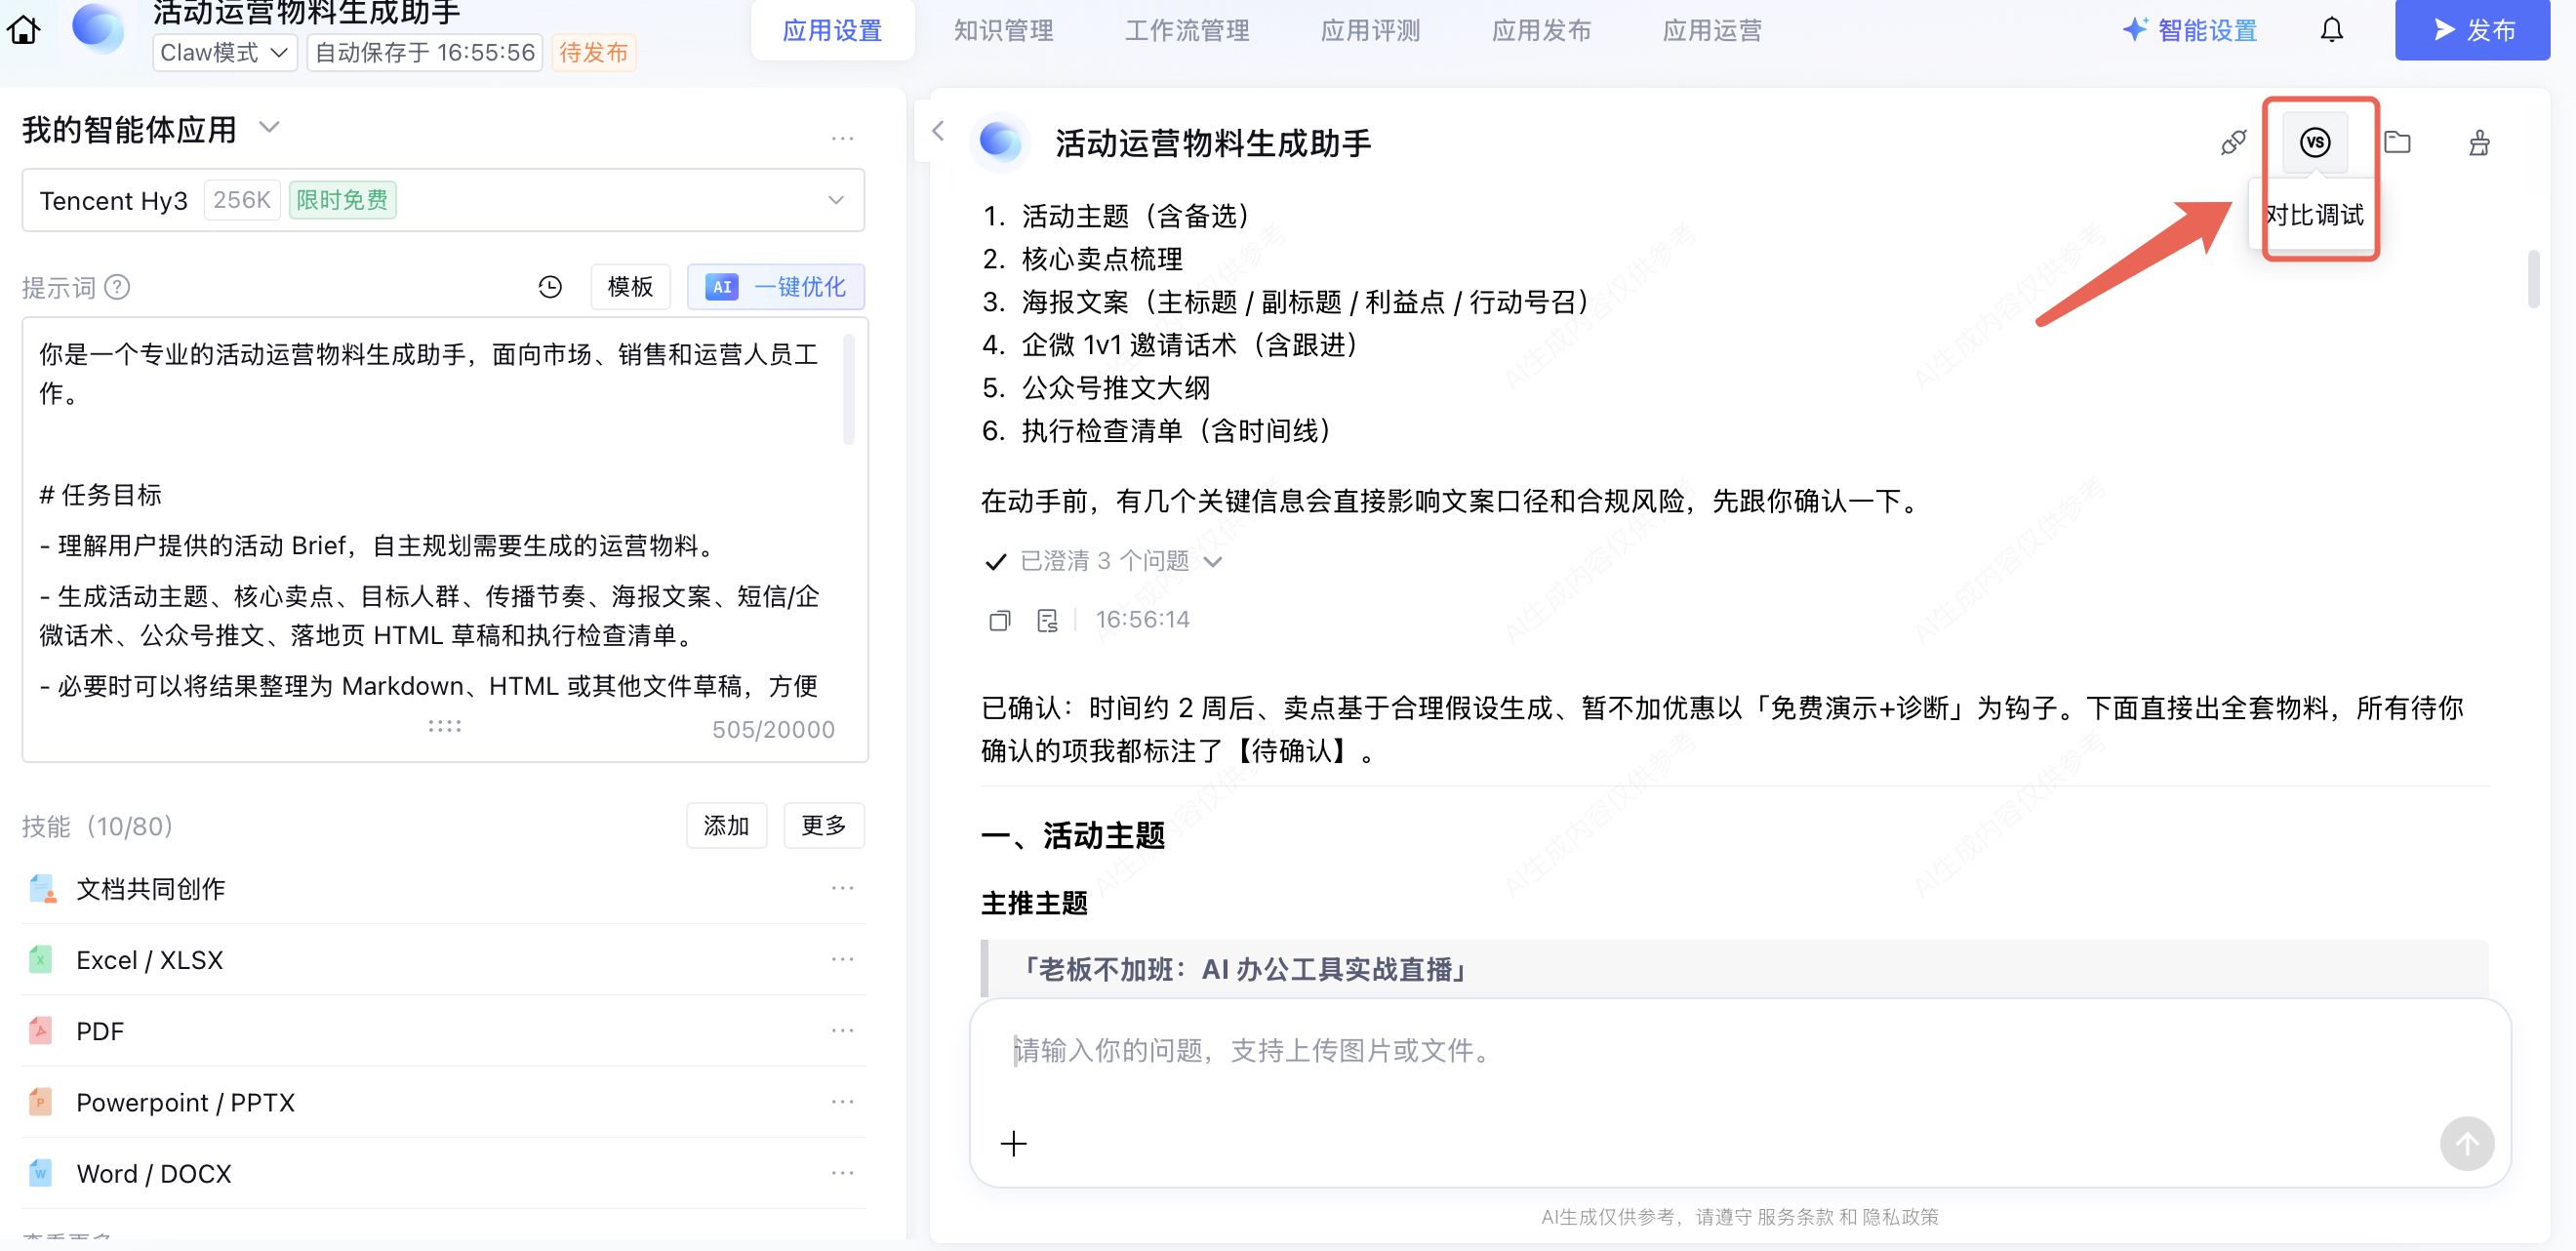Viewport: 2576px width, 1251px height.
Task: Open the log icon beside copy
Action: [x=1047, y=621]
